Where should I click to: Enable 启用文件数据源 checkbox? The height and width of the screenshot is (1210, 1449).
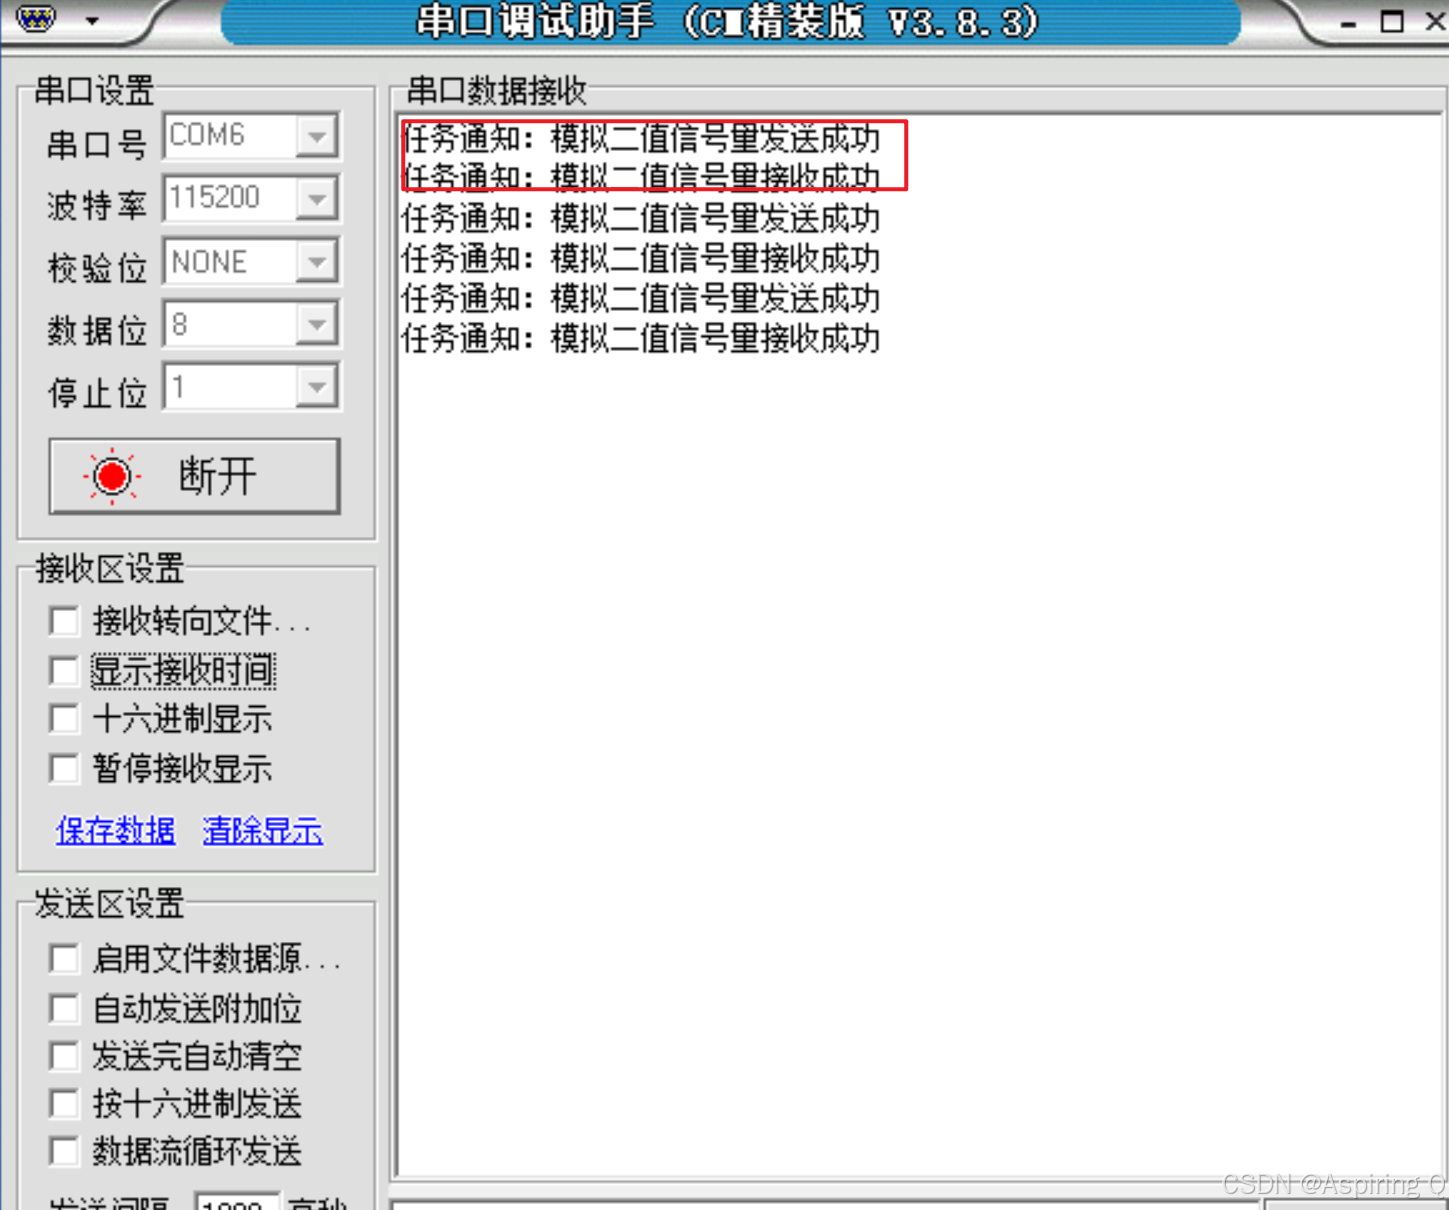pos(64,959)
